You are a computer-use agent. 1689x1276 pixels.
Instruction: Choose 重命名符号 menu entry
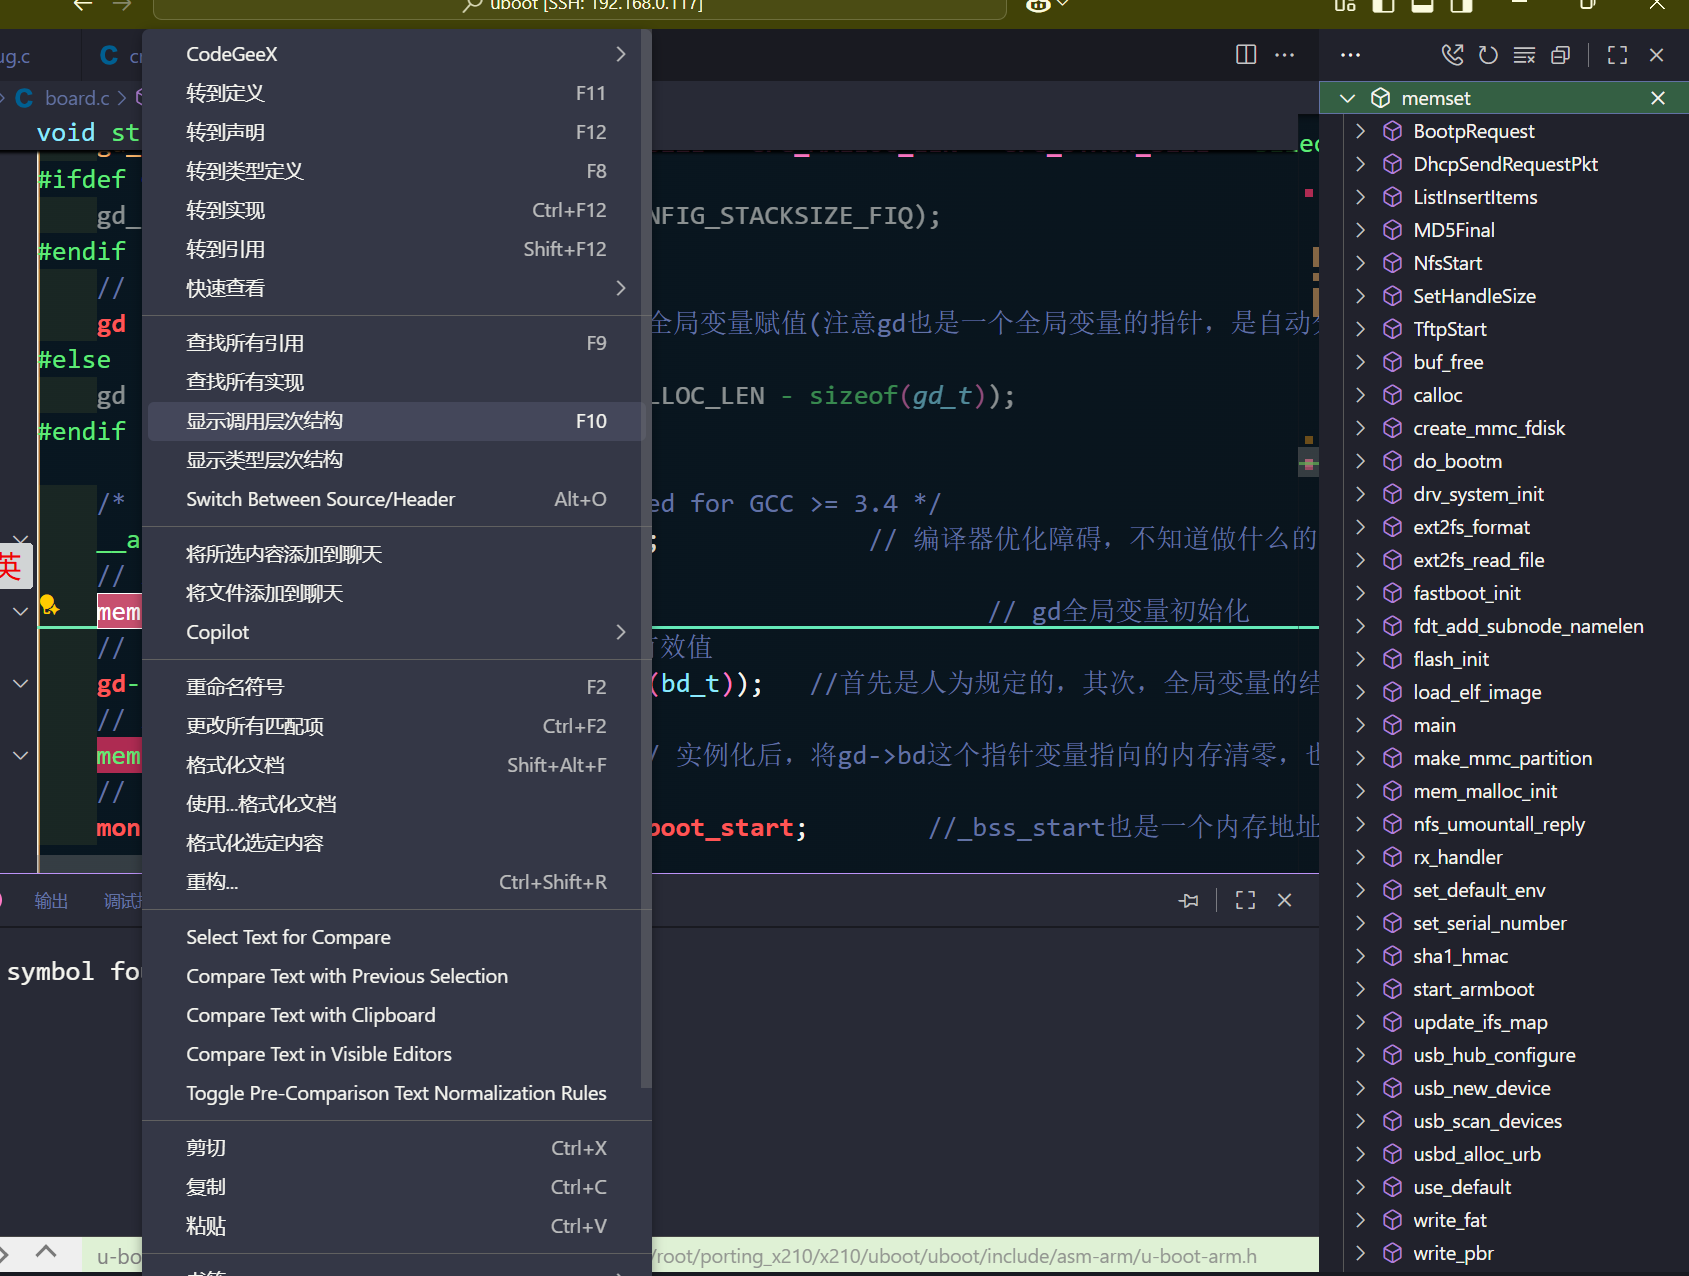[x=396, y=687]
